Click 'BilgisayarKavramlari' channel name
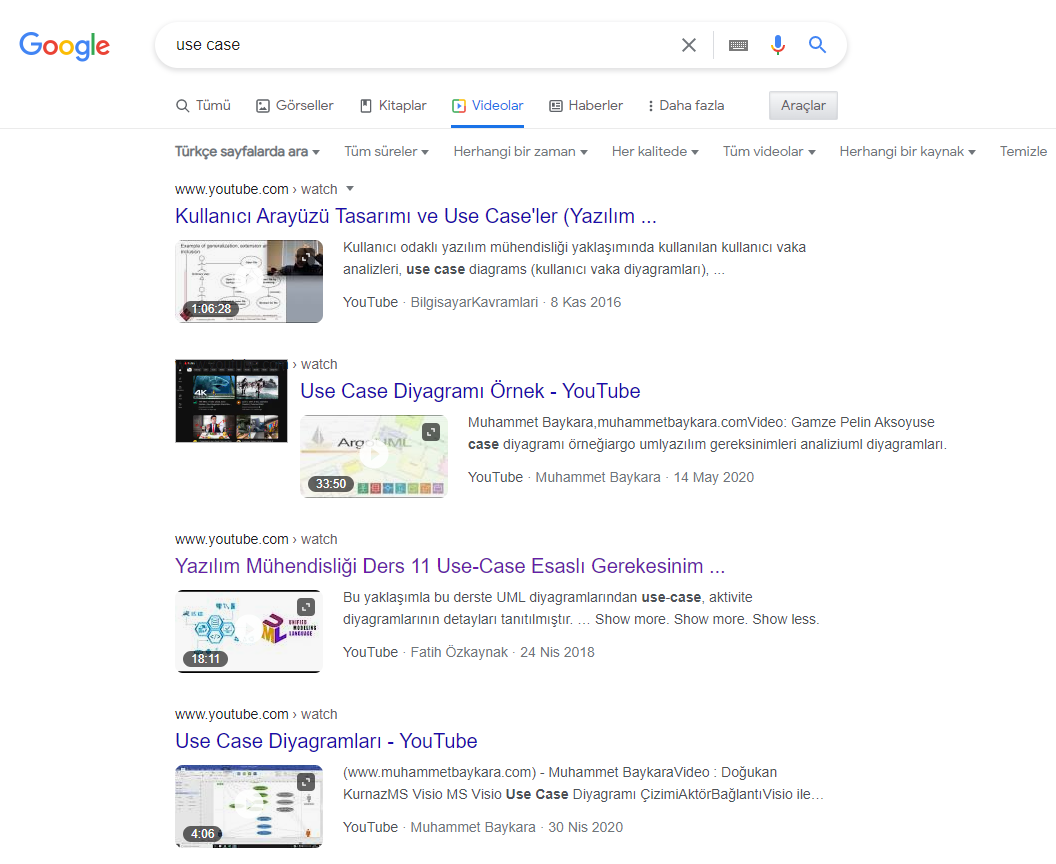Viewport: 1056px width, 864px height. (x=474, y=302)
